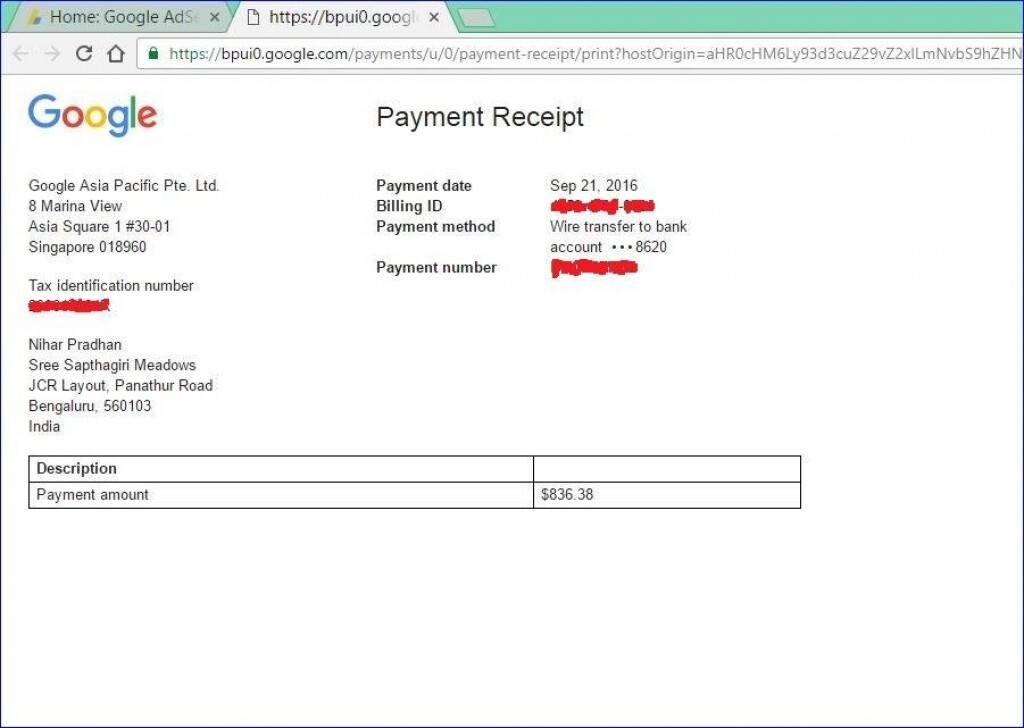This screenshot has width=1024, height=728.
Task: Click the Tax identification number label
Action: pyautogui.click(x=111, y=285)
